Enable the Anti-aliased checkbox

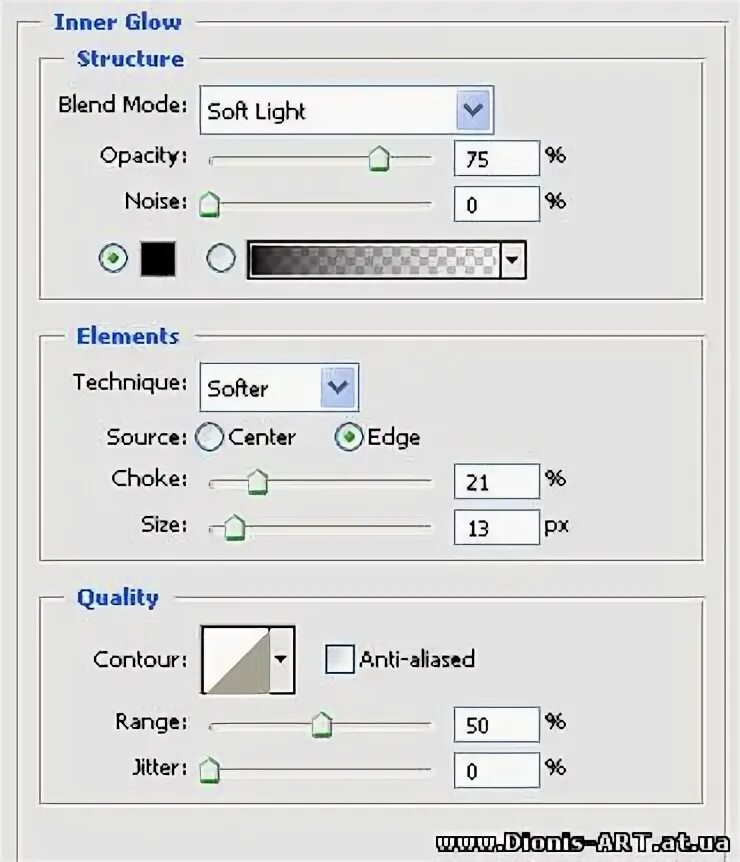pyautogui.click(x=340, y=659)
